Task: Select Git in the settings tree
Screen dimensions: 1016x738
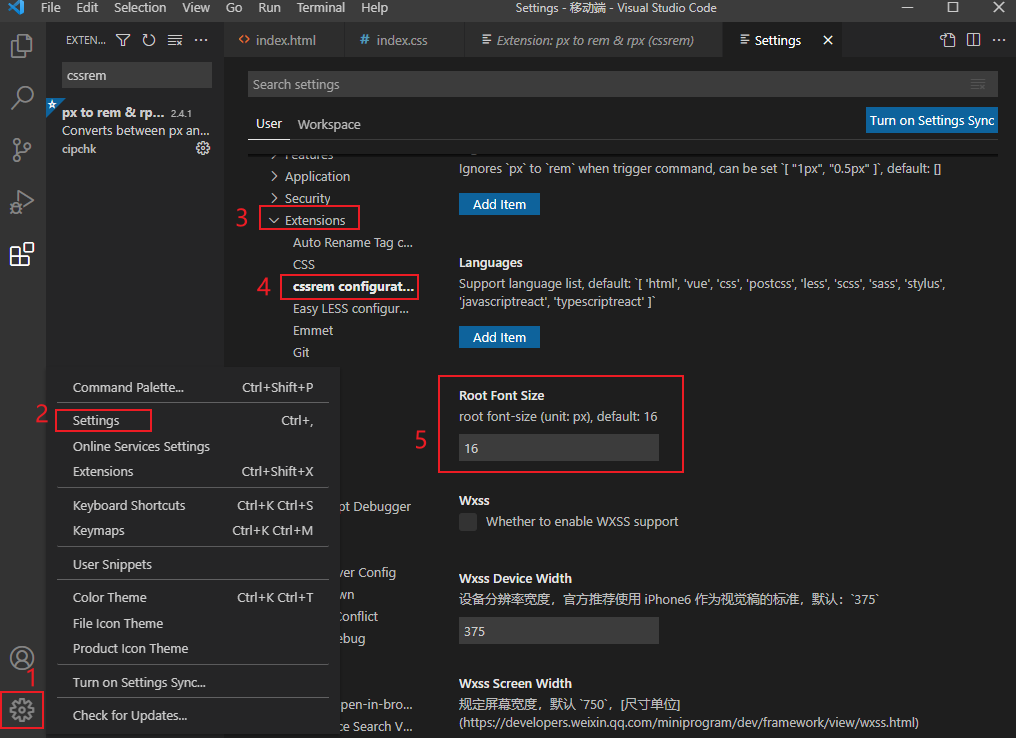Action: (301, 352)
